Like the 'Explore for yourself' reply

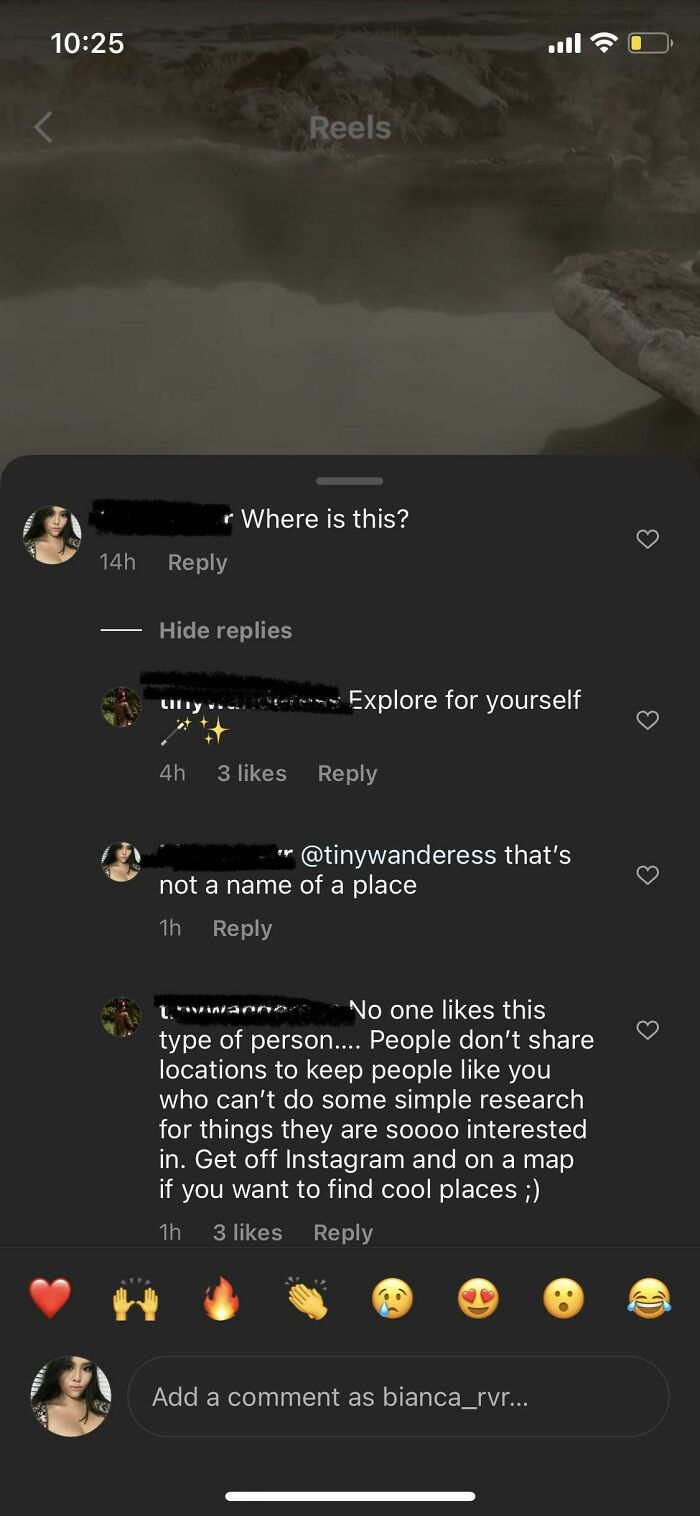[x=648, y=720]
